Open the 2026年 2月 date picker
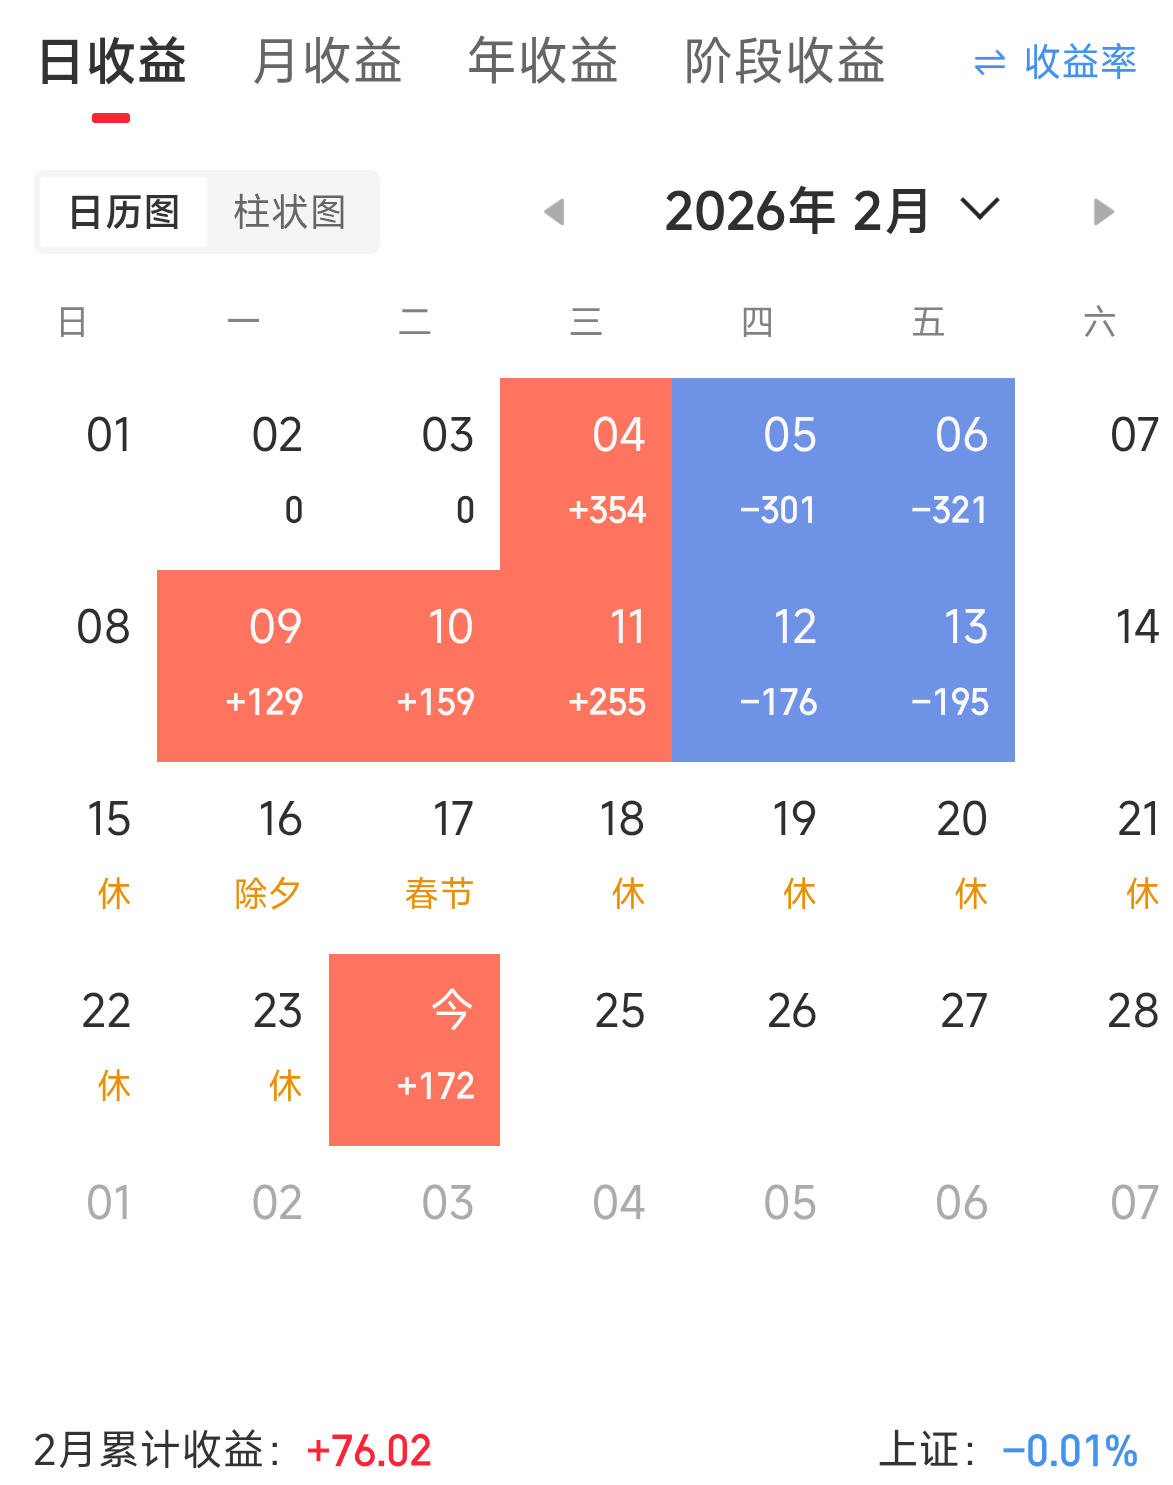1173x1485 pixels. pos(796,212)
